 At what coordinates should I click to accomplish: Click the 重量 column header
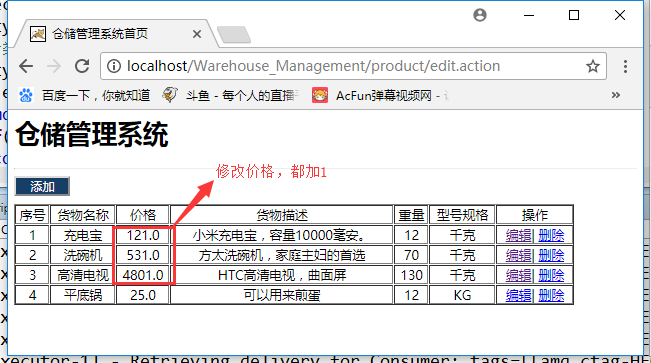point(411,215)
